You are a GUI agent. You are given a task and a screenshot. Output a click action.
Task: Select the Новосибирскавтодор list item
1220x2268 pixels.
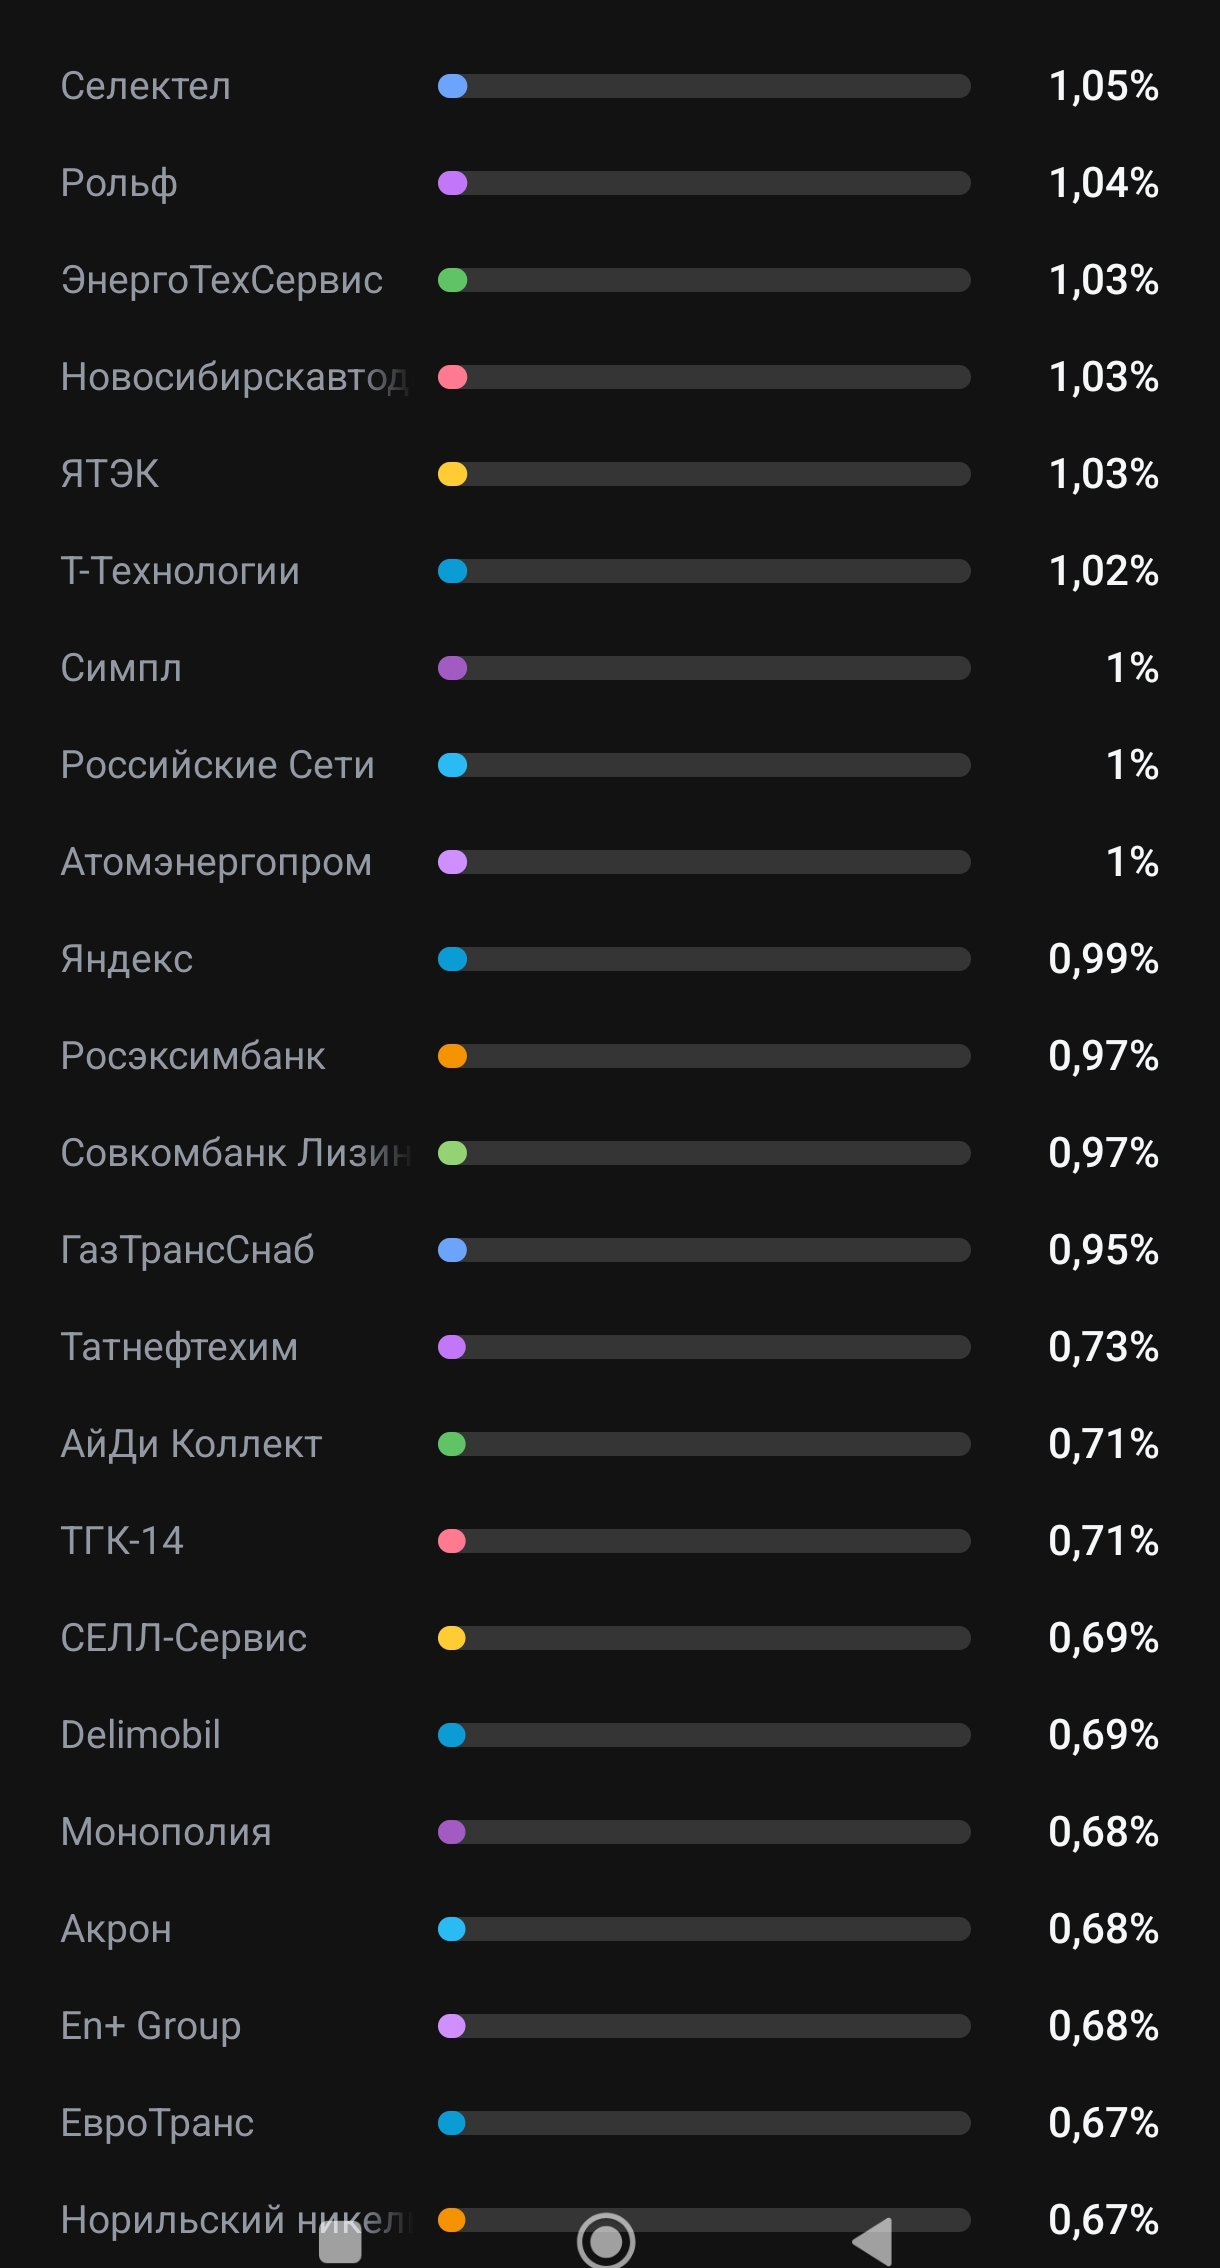(610, 377)
